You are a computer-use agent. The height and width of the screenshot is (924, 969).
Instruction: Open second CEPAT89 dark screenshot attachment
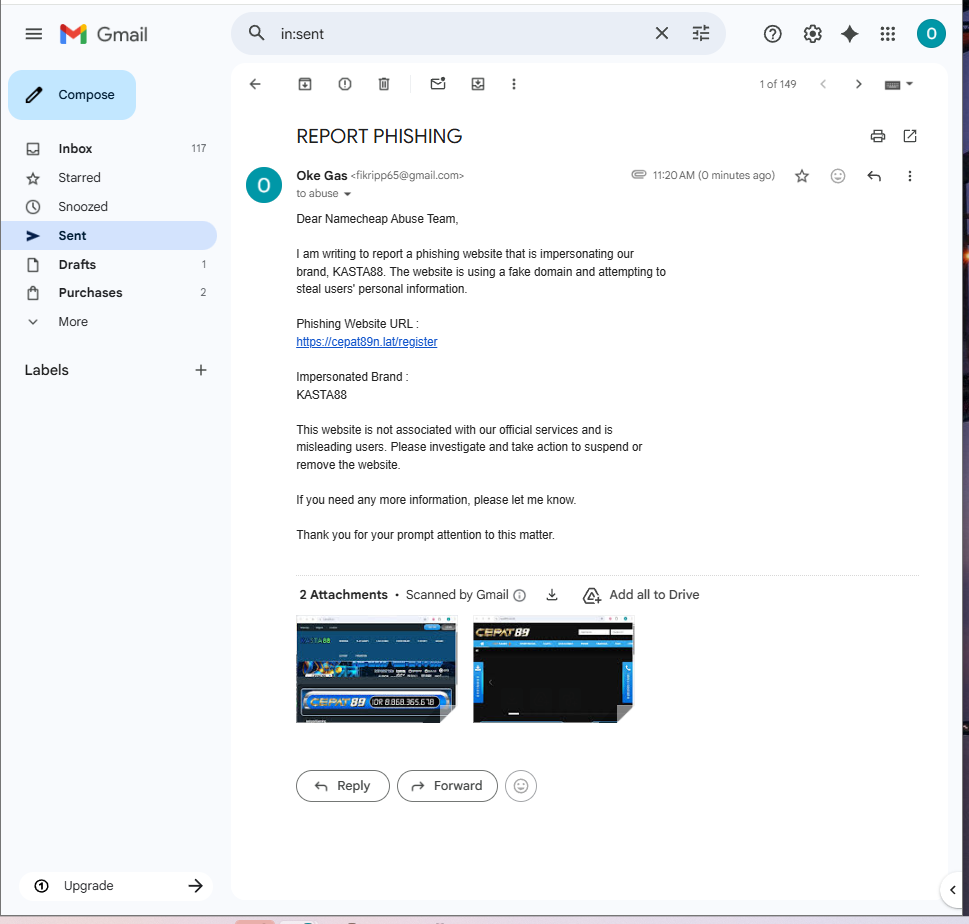(x=553, y=669)
